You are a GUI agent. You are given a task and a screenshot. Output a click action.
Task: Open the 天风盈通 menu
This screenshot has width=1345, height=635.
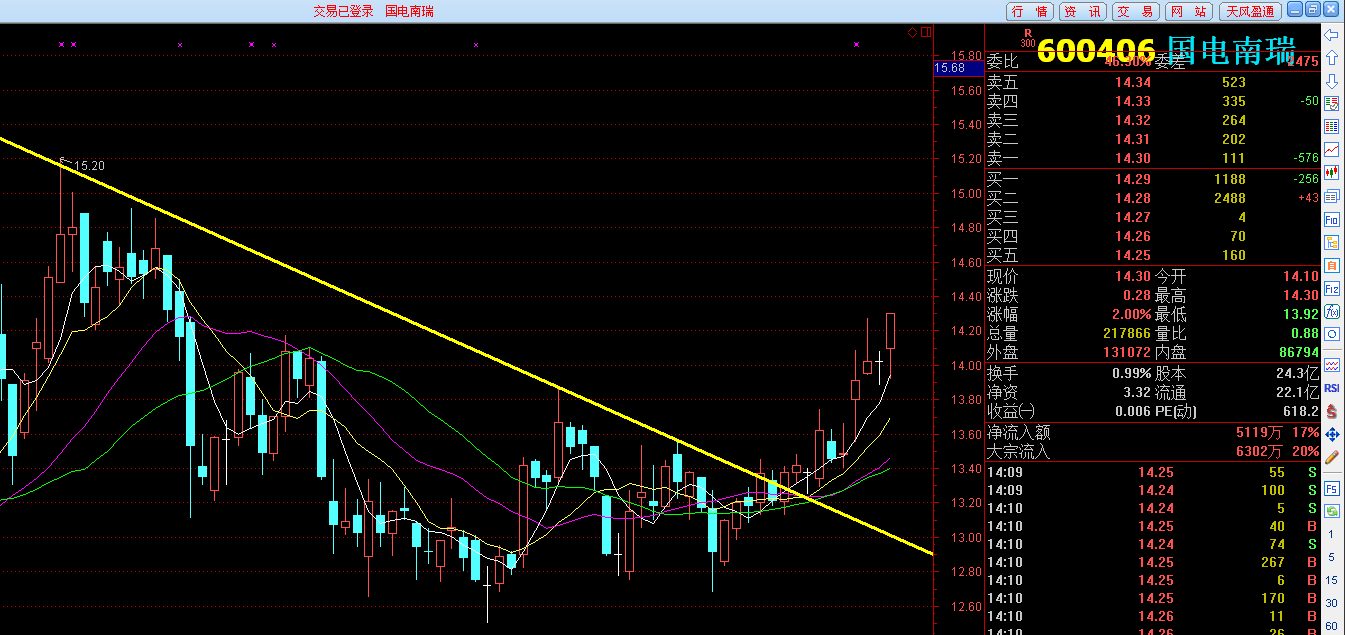(x=1251, y=11)
